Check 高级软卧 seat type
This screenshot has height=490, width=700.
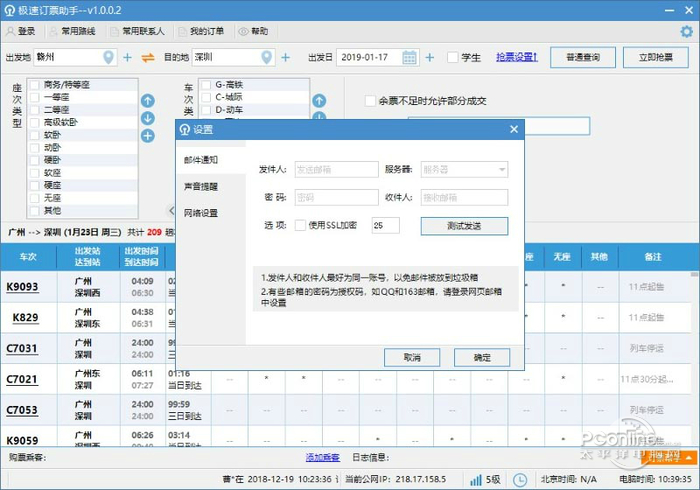pos(34,122)
